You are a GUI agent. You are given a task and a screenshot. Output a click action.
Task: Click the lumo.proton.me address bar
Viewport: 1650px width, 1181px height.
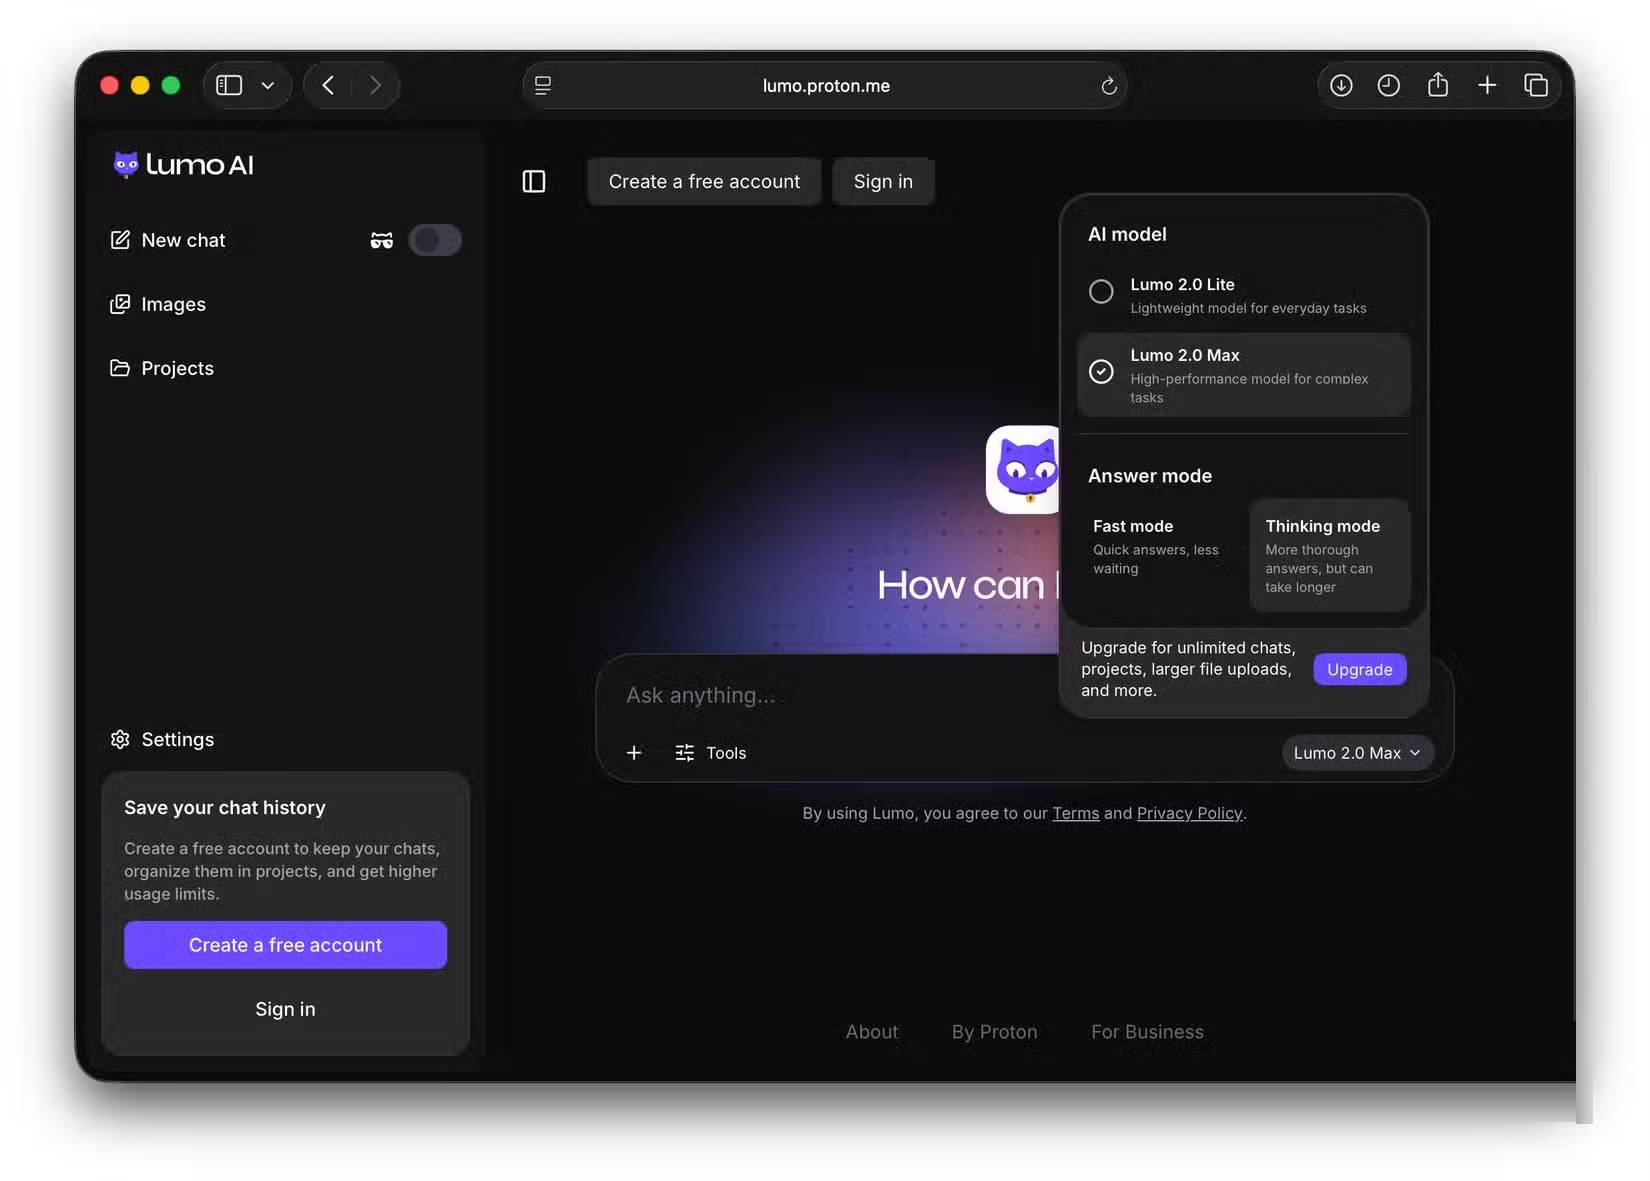(826, 85)
